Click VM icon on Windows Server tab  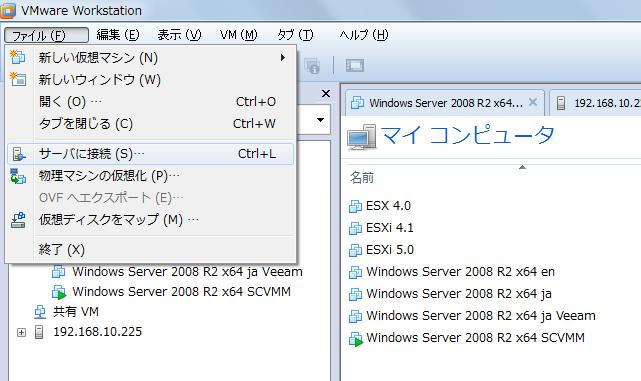(357, 103)
